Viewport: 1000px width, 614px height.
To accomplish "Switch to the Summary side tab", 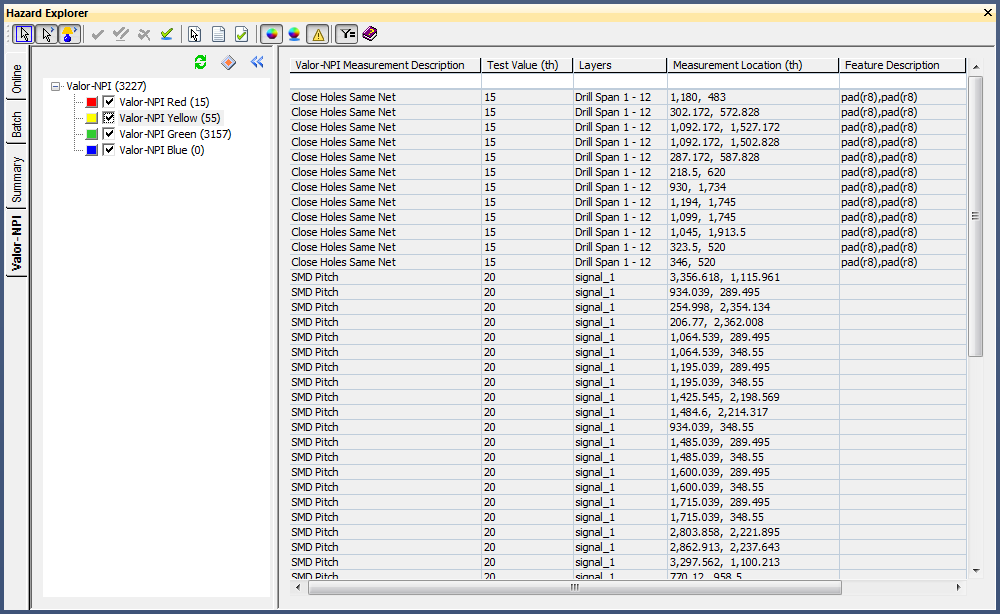I will (x=17, y=182).
